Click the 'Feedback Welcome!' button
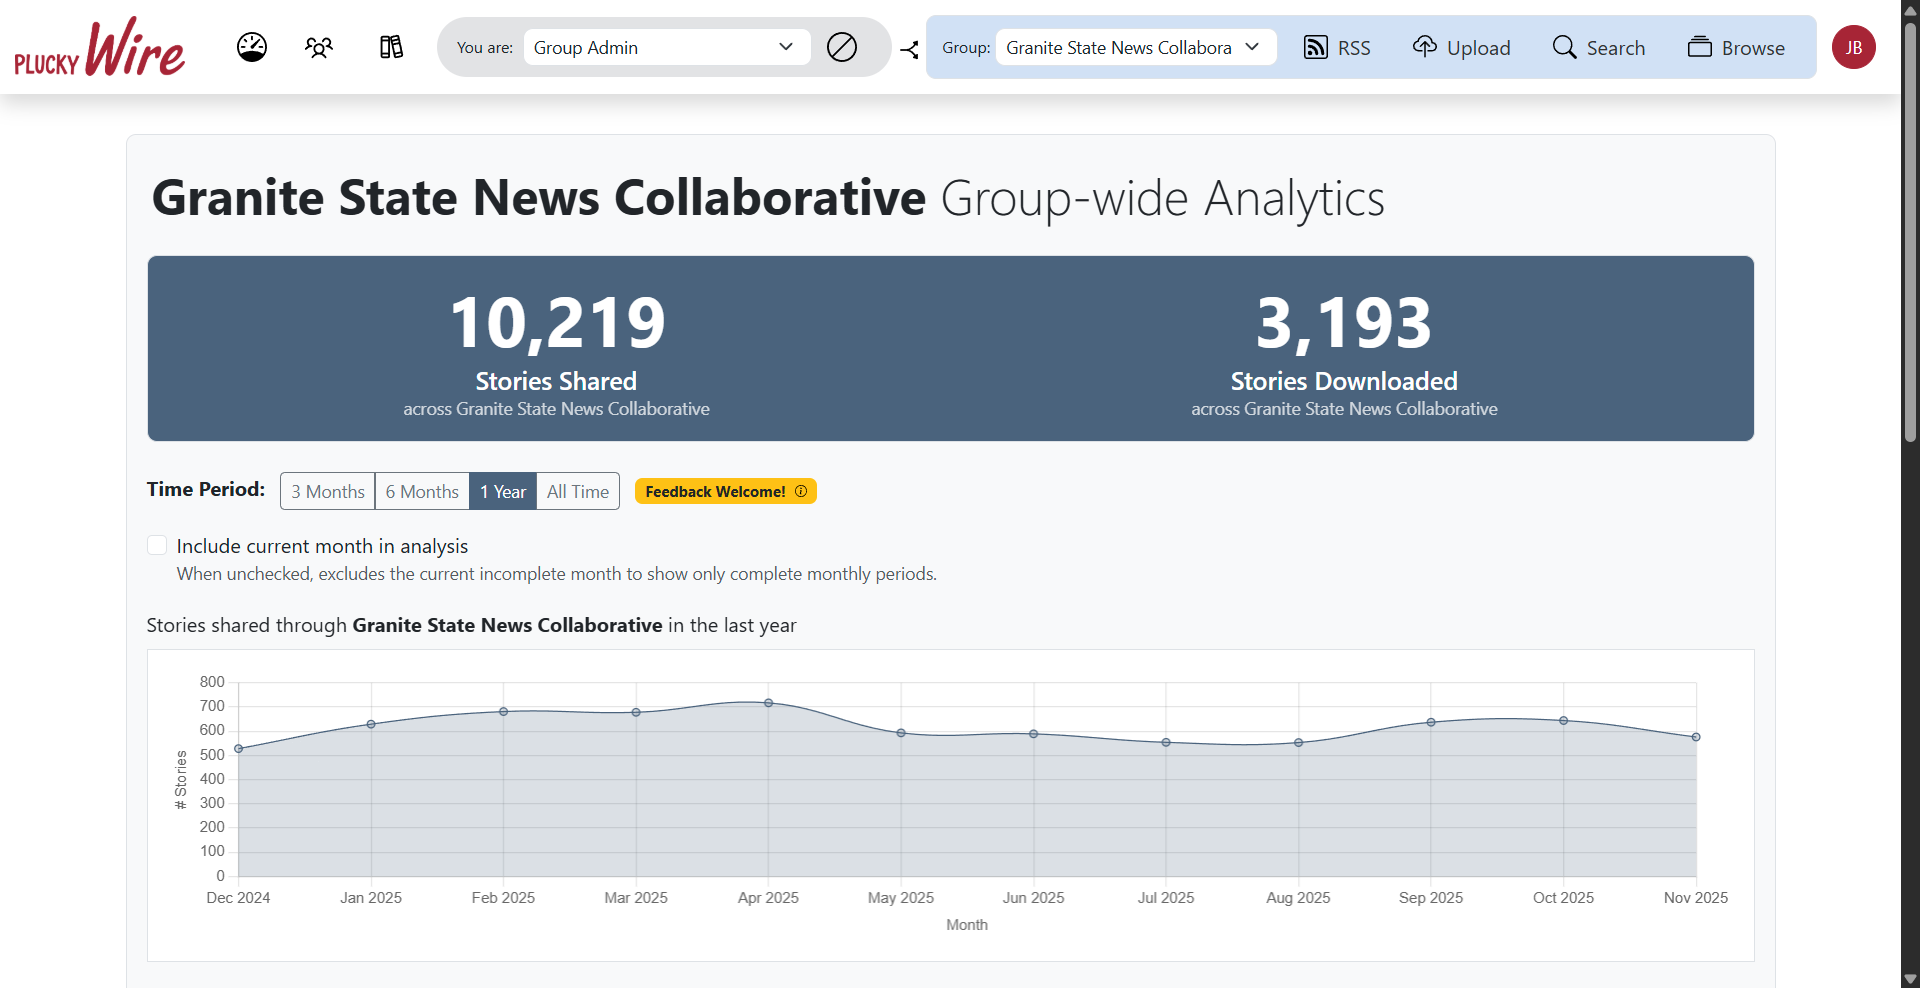This screenshot has width=1920, height=988. tap(725, 491)
